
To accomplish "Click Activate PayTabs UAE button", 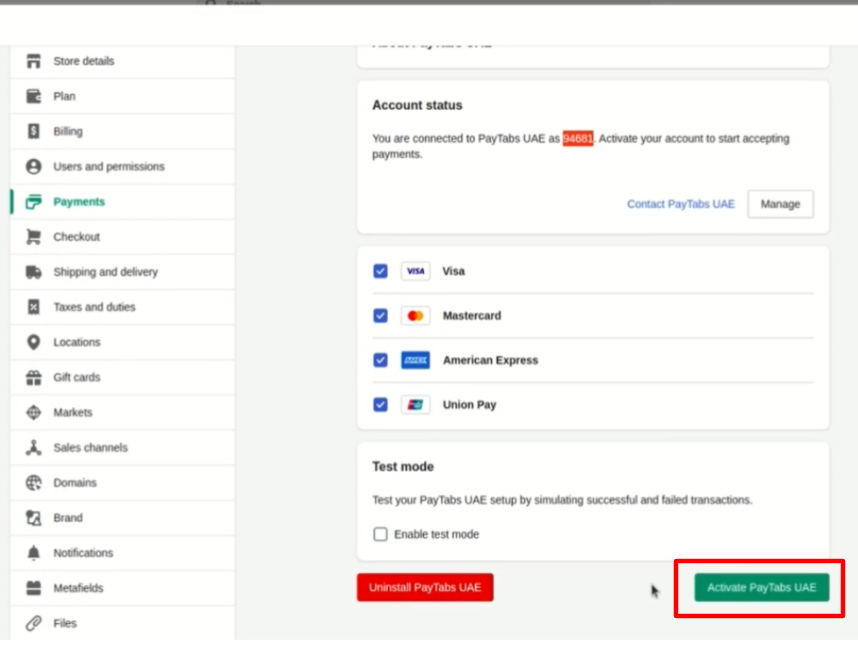I will tap(762, 588).
